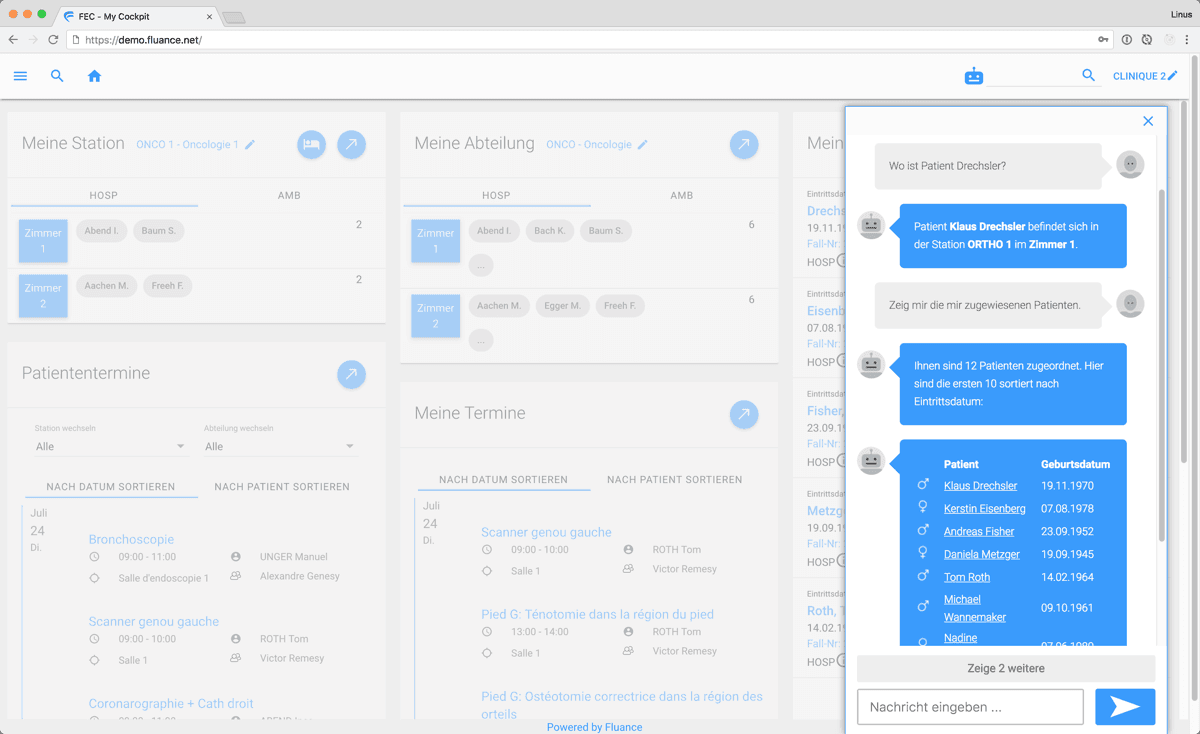Click the home icon in toolbar
The width and height of the screenshot is (1200, 734).
(94, 76)
